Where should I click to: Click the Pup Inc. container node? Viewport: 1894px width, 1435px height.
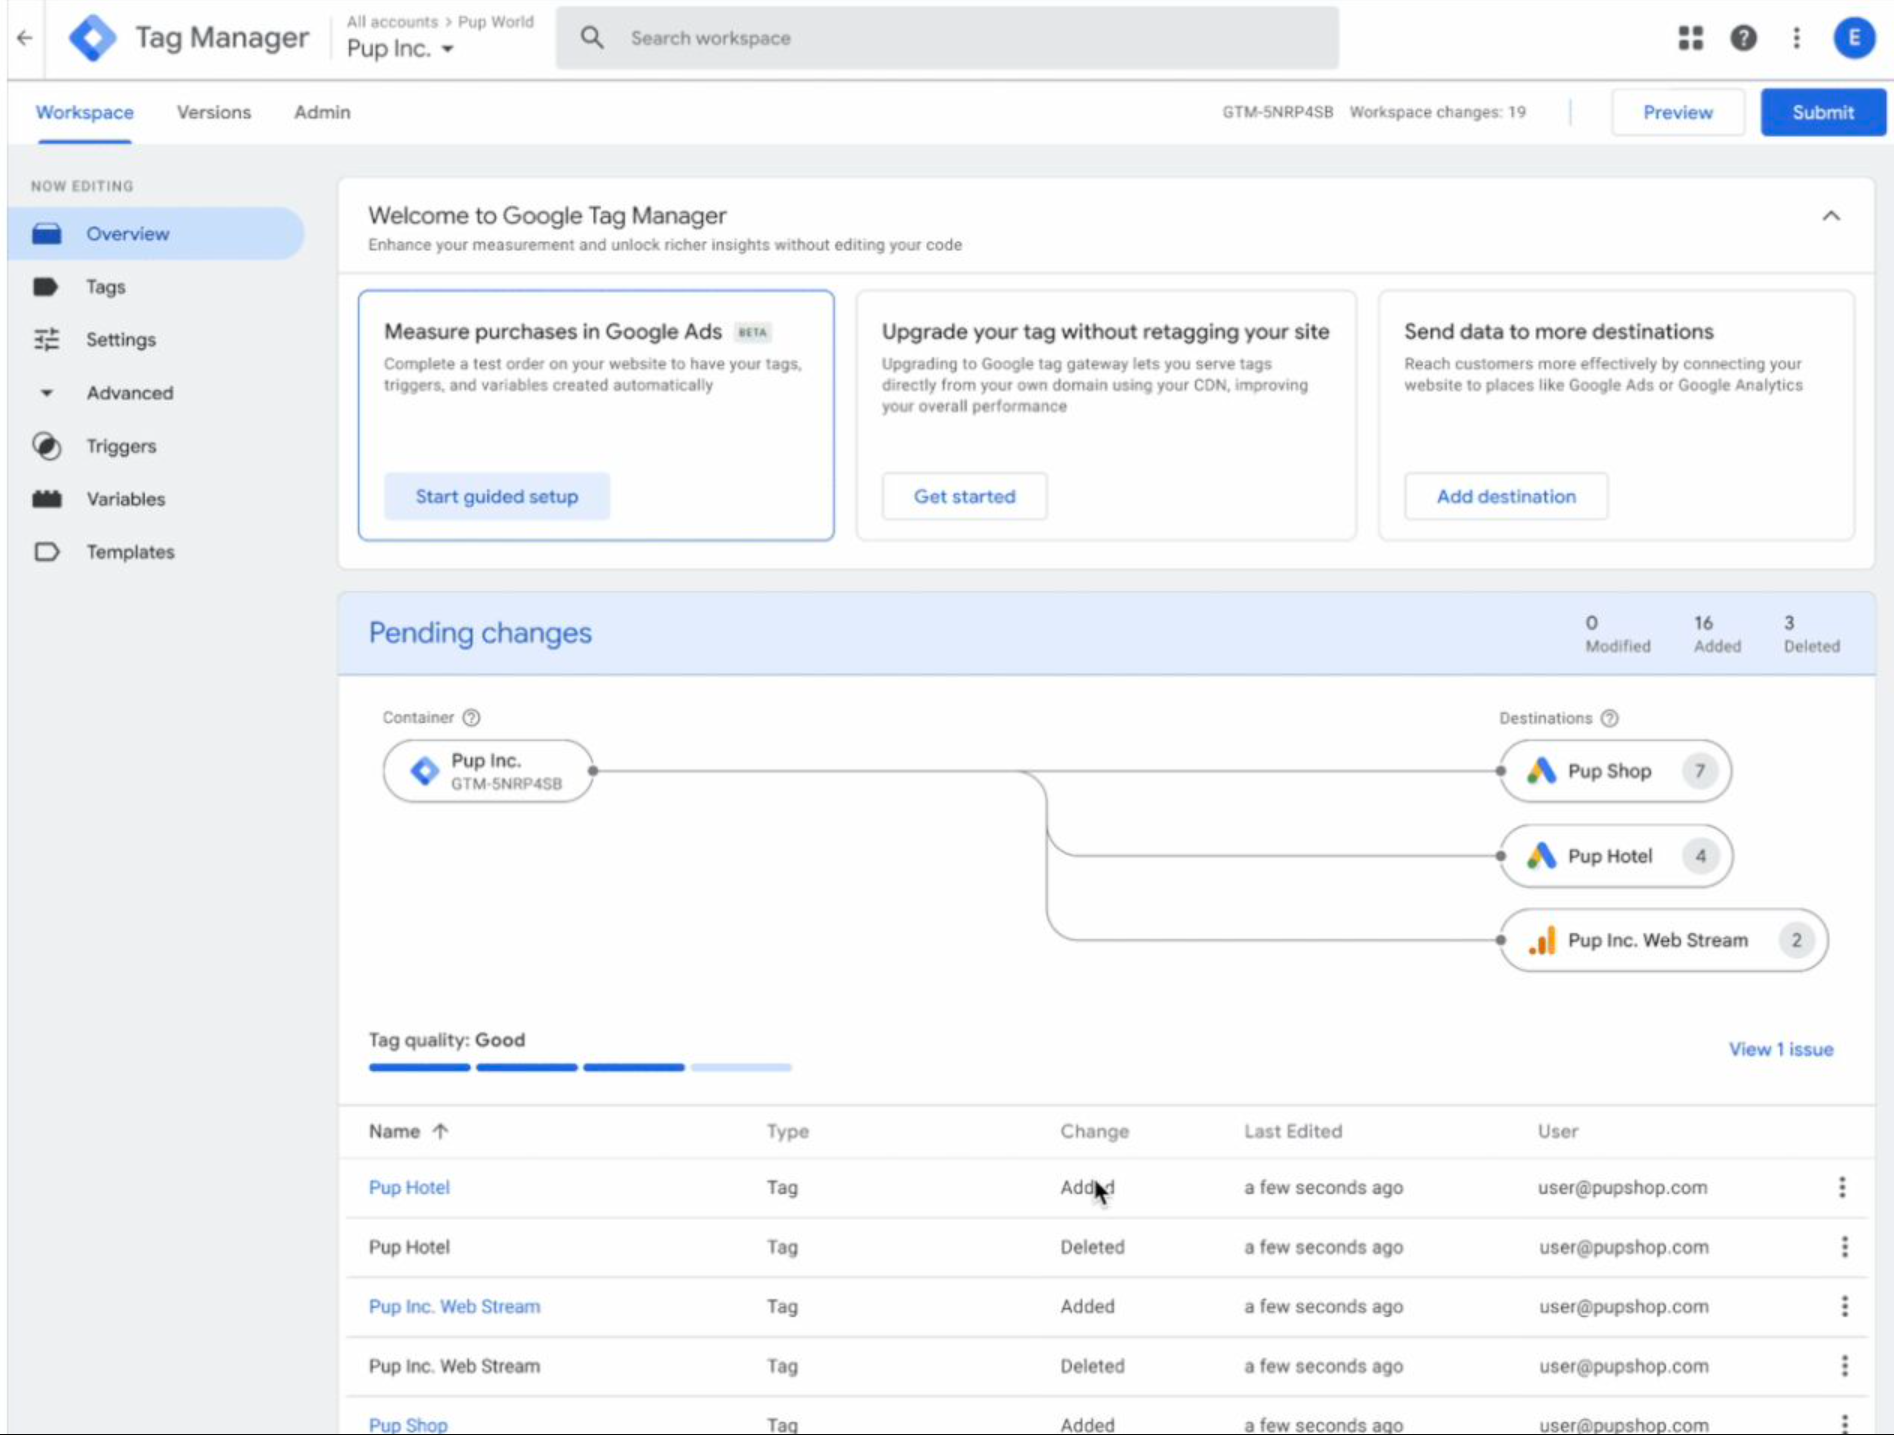tap(488, 771)
